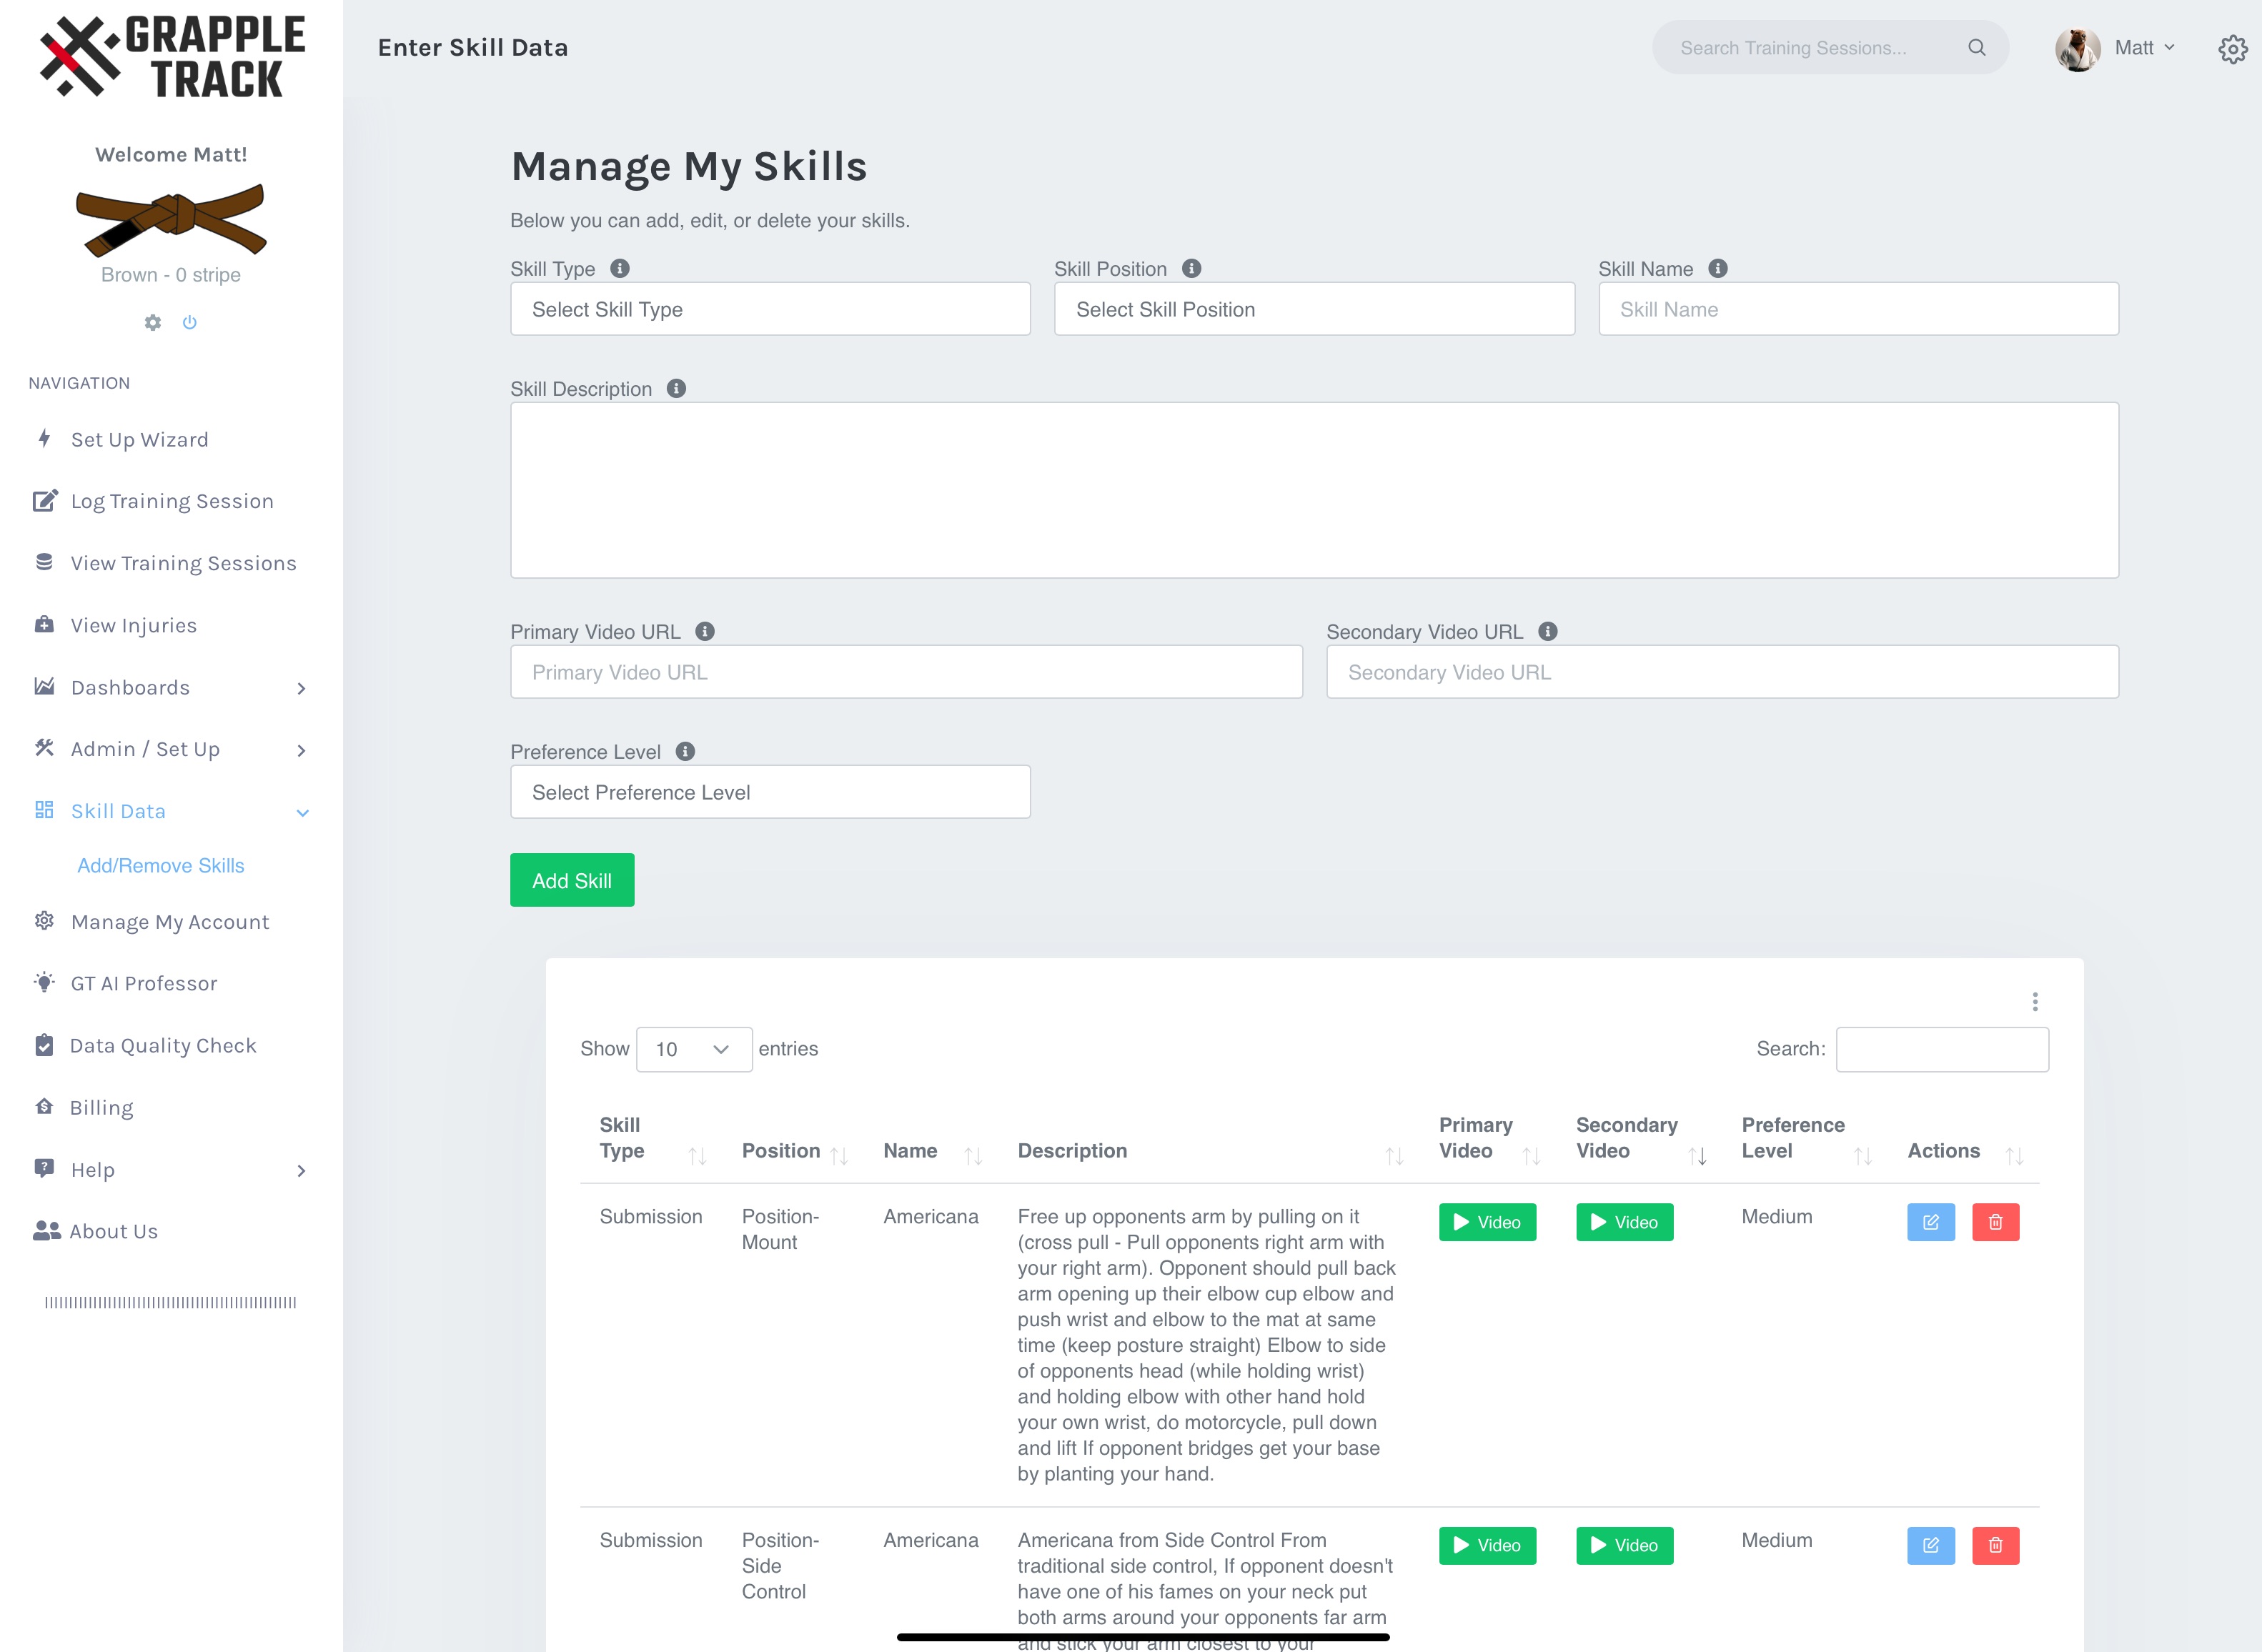Image resolution: width=2262 pixels, height=1652 pixels.
Task: Delete the Position-Side Control Americana skill
Action: point(1995,1545)
